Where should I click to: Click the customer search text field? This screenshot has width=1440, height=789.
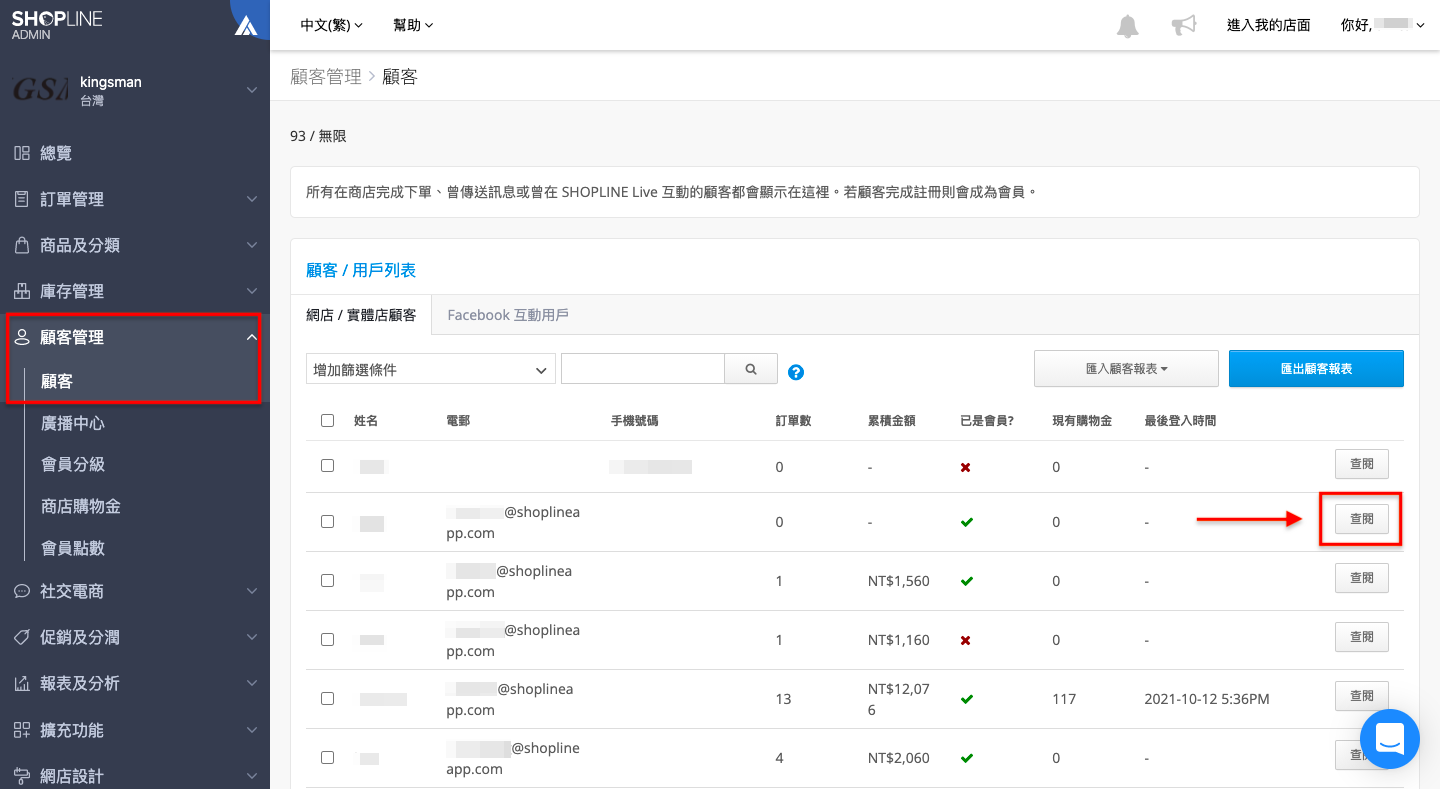(642, 369)
